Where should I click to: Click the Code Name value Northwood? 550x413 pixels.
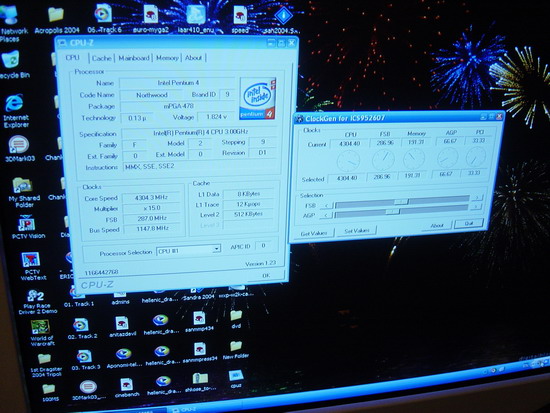[152, 95]
